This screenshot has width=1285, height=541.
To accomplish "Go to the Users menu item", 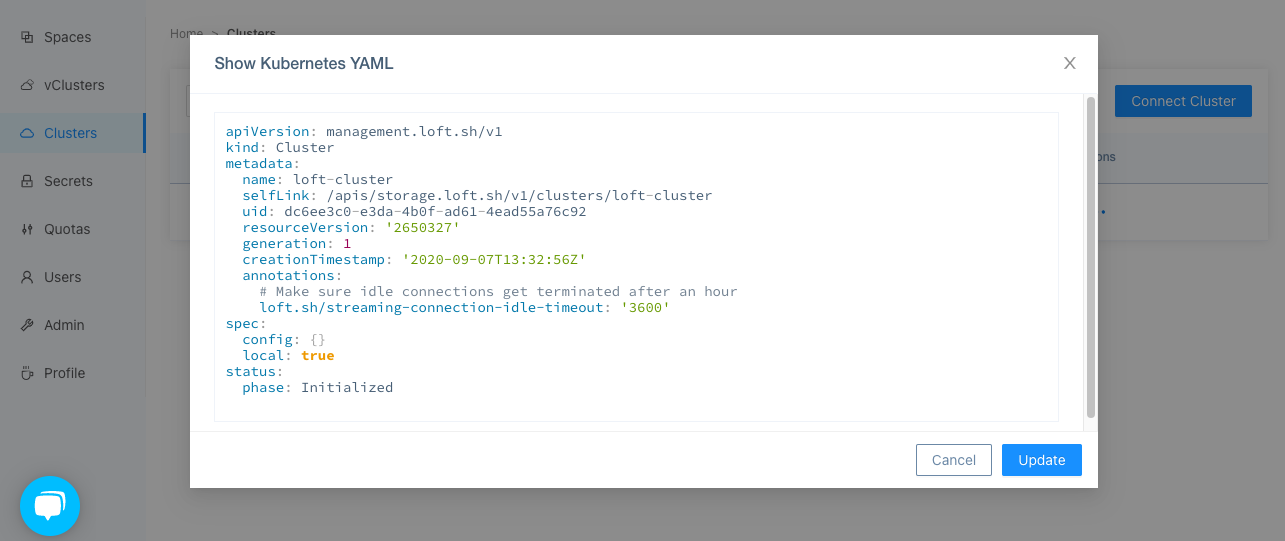I will click(x=62, y=277).
